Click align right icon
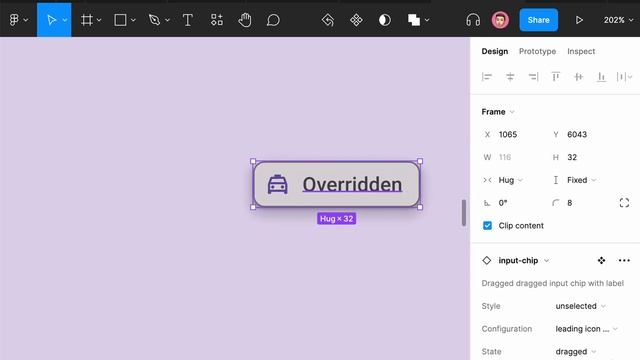 pos(533,76)
